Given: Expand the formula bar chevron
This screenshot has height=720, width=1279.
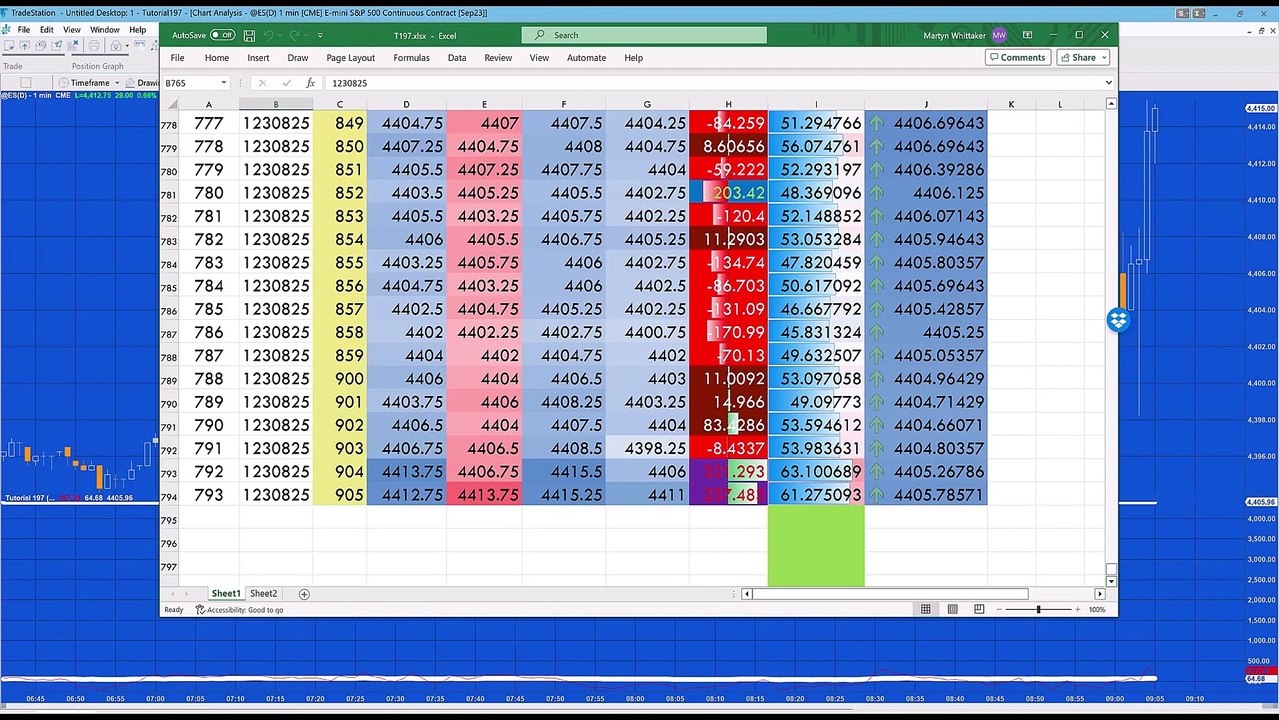Looking at the screenshot, I should click(x=1108, y=83).
